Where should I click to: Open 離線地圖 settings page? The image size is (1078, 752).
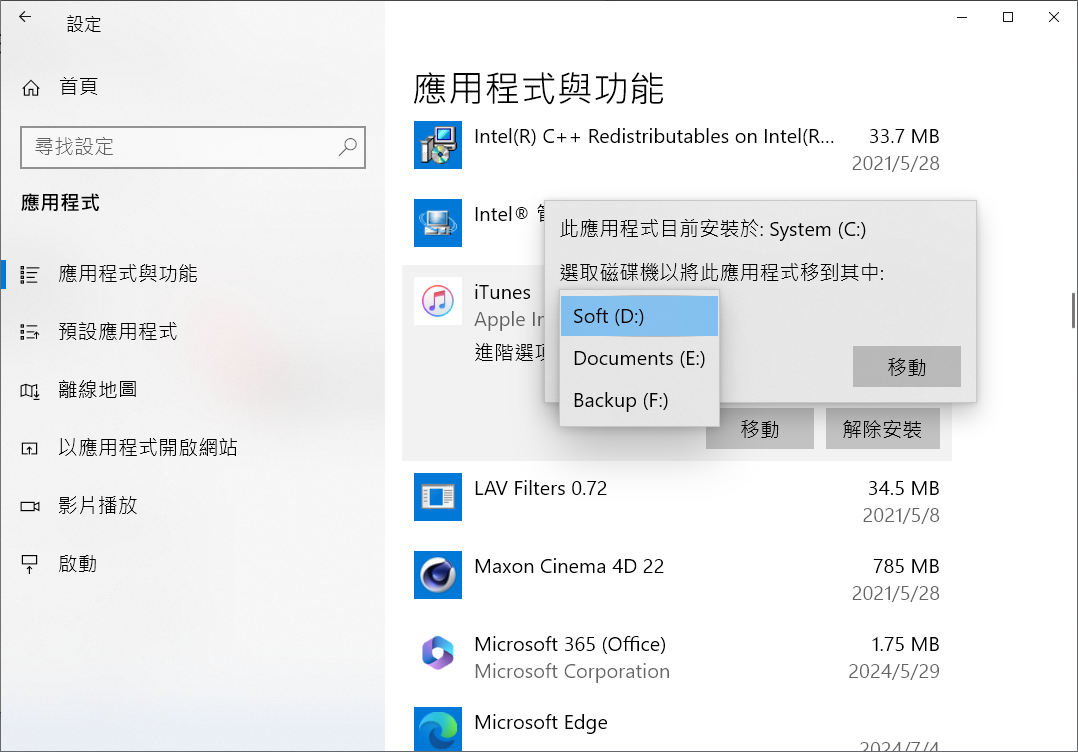point(98,390)
